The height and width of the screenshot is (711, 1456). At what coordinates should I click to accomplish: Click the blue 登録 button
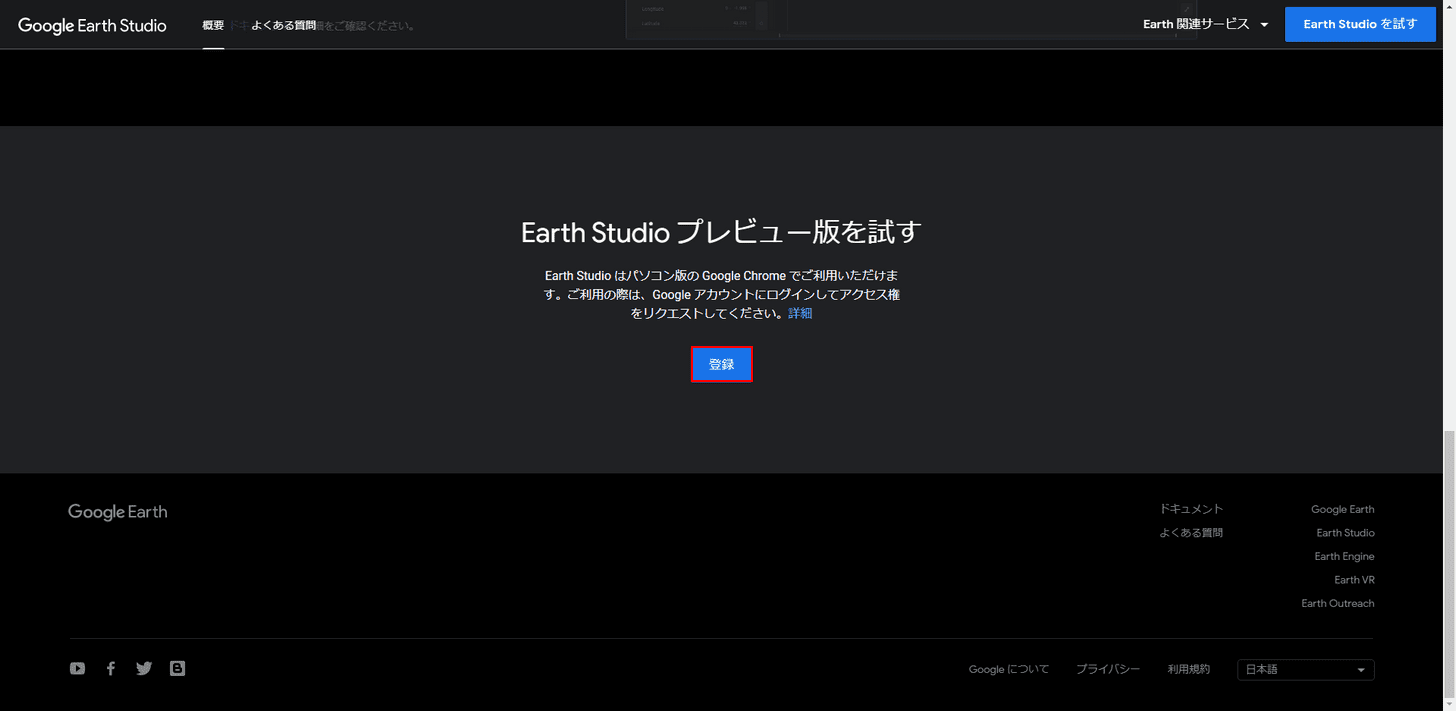pos(722,364)
